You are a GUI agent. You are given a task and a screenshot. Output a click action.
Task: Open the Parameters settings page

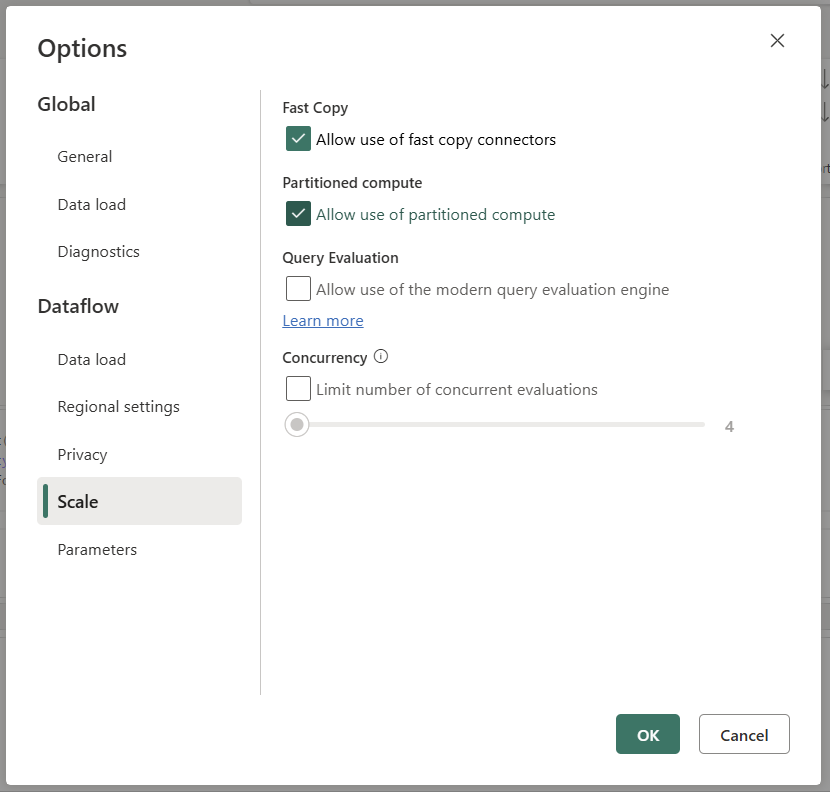[97, 549]
